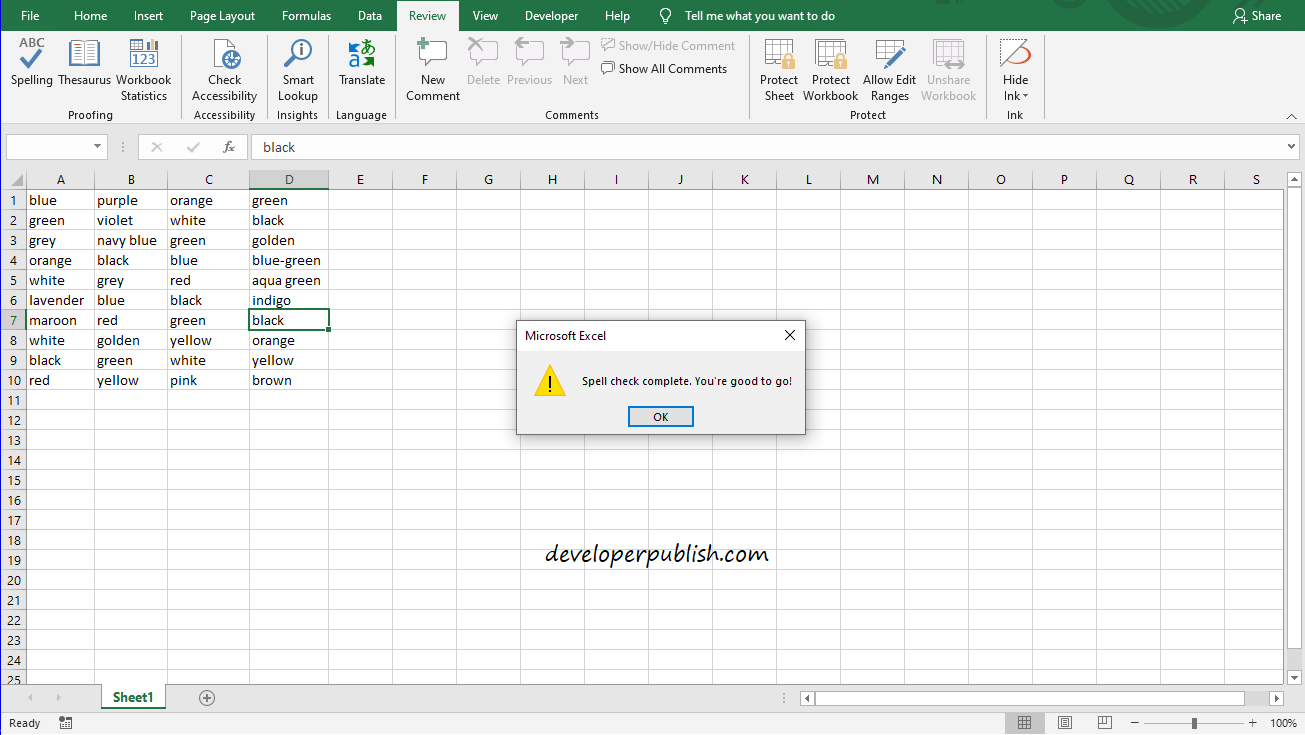
Task: Open the Name Box dropdown
Action: pos(98,146)
